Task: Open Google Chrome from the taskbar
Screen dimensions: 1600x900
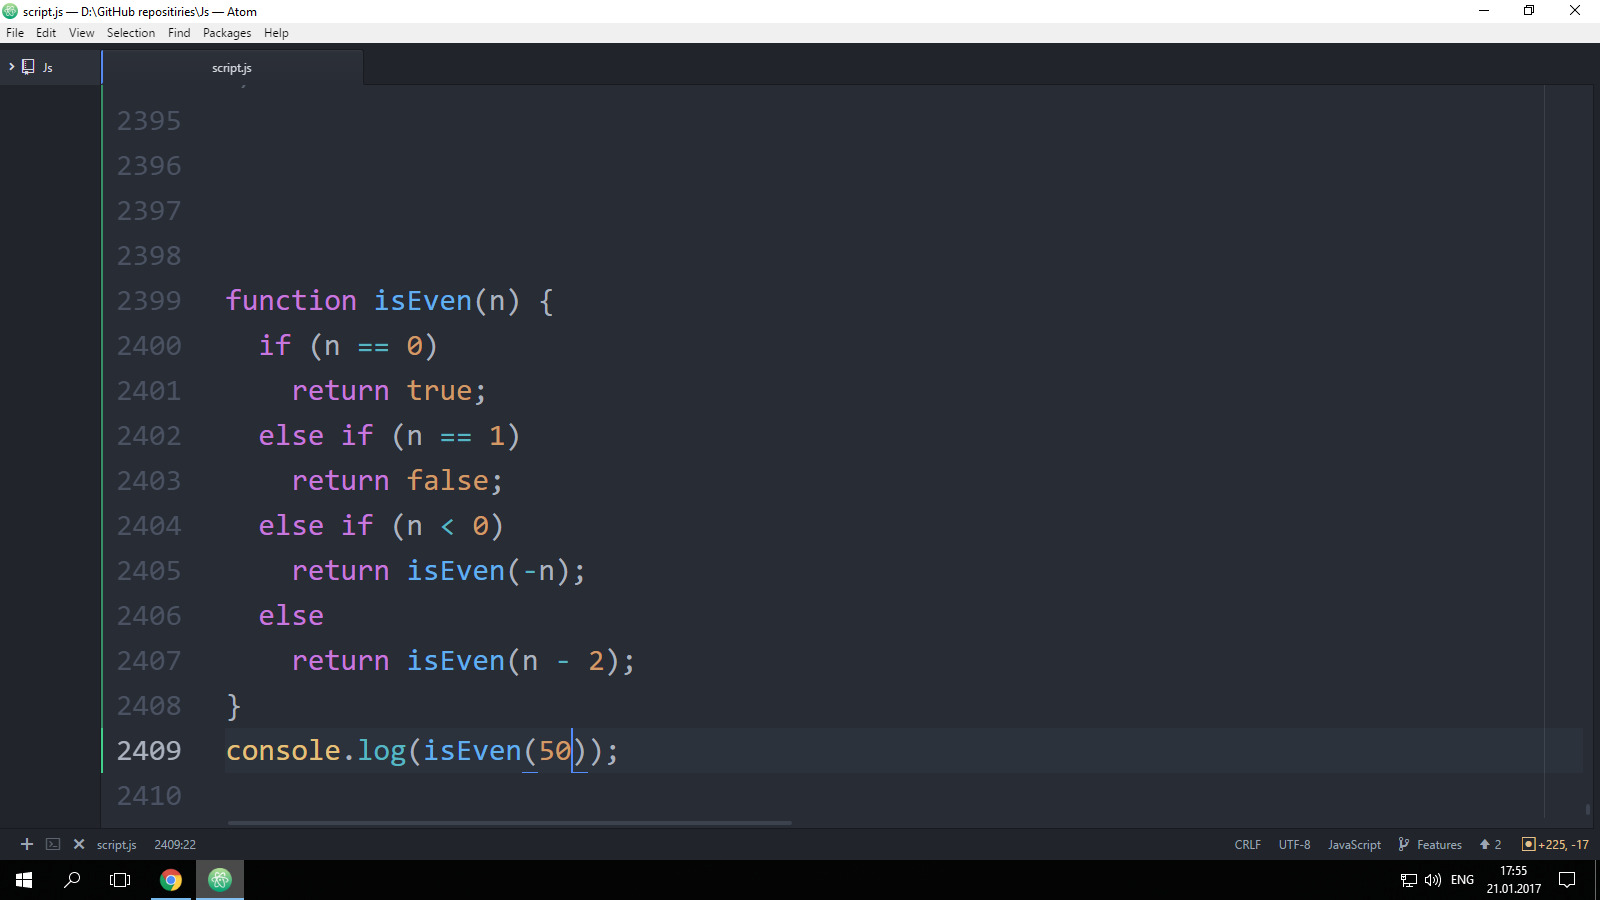Action: point(171,880)
